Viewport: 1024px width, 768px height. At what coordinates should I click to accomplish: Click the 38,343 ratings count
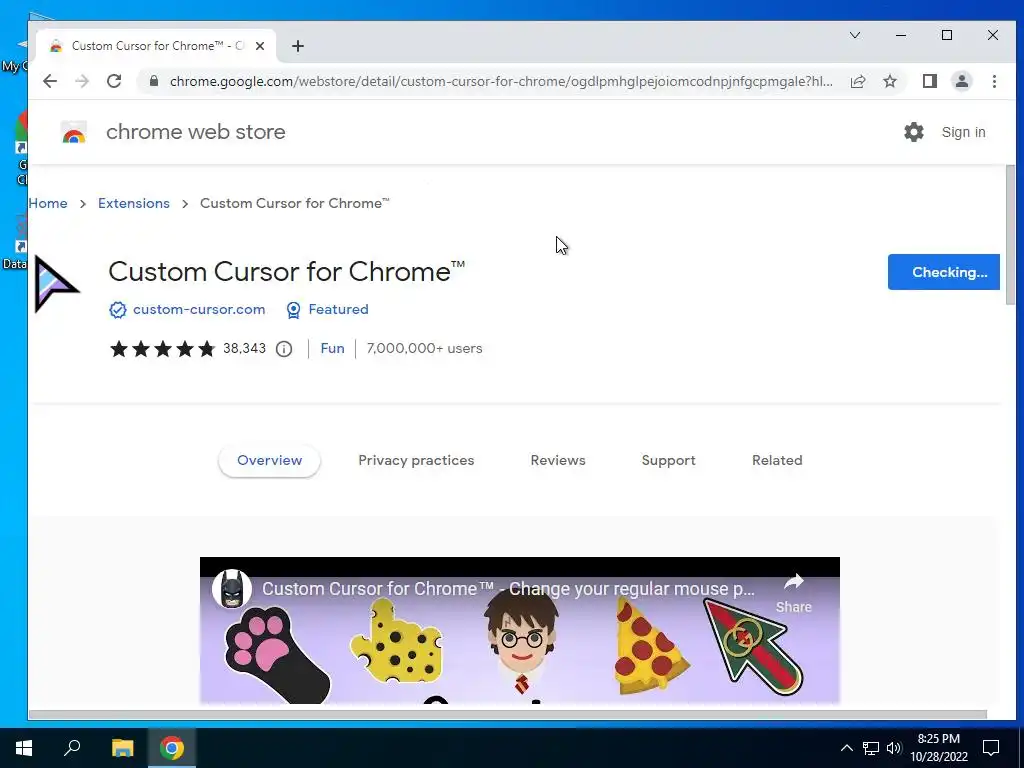244,349
